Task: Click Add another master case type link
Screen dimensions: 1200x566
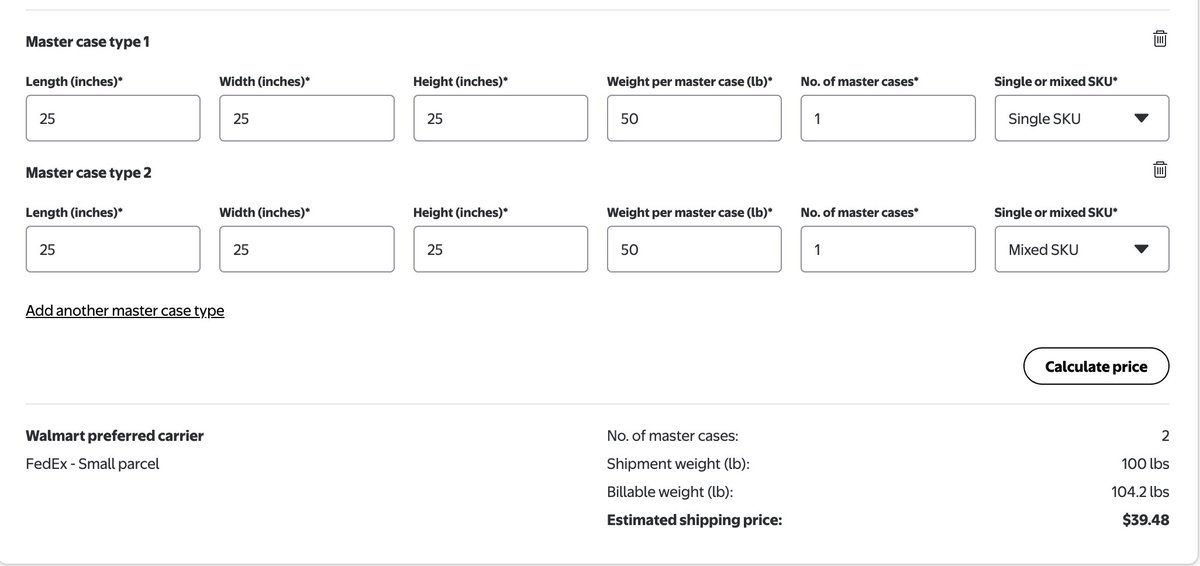Action: [x=125, y=310]
